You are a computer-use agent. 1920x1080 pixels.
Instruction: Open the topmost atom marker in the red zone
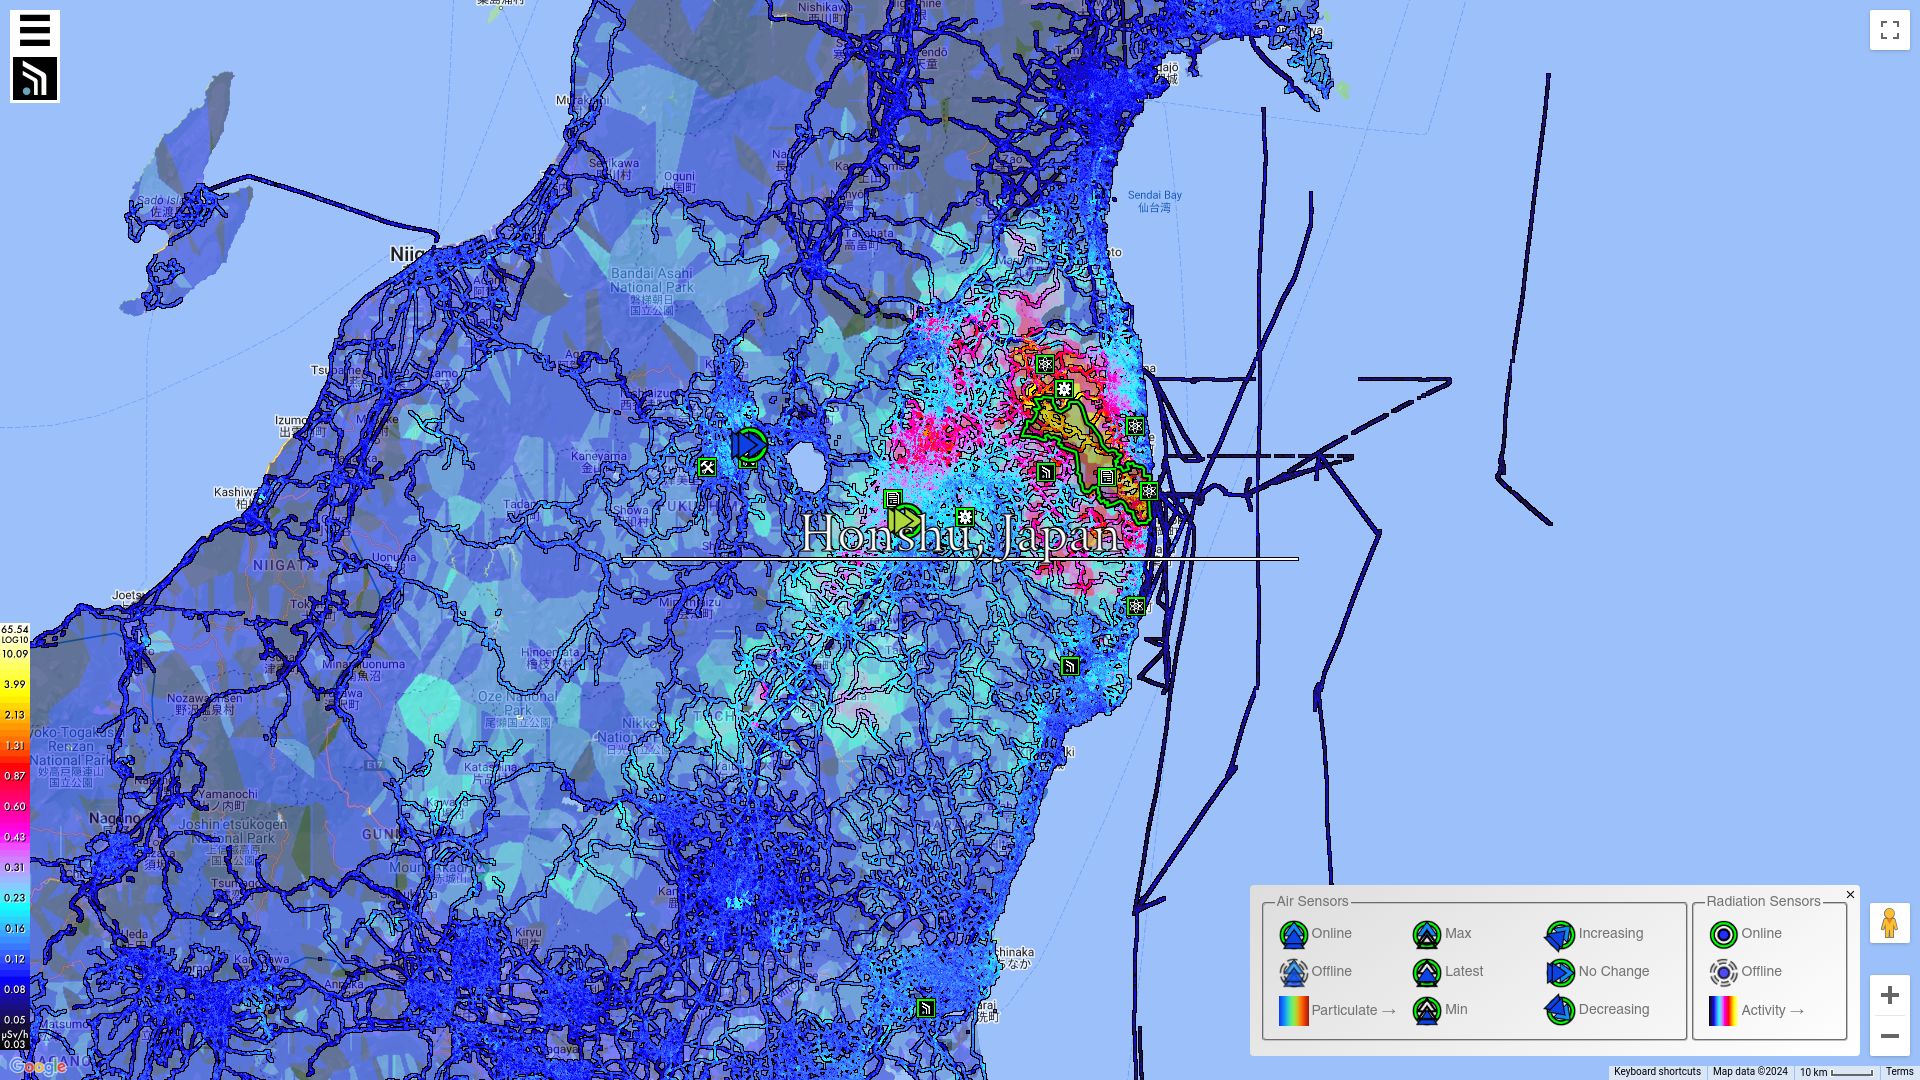pos(1045,364)
